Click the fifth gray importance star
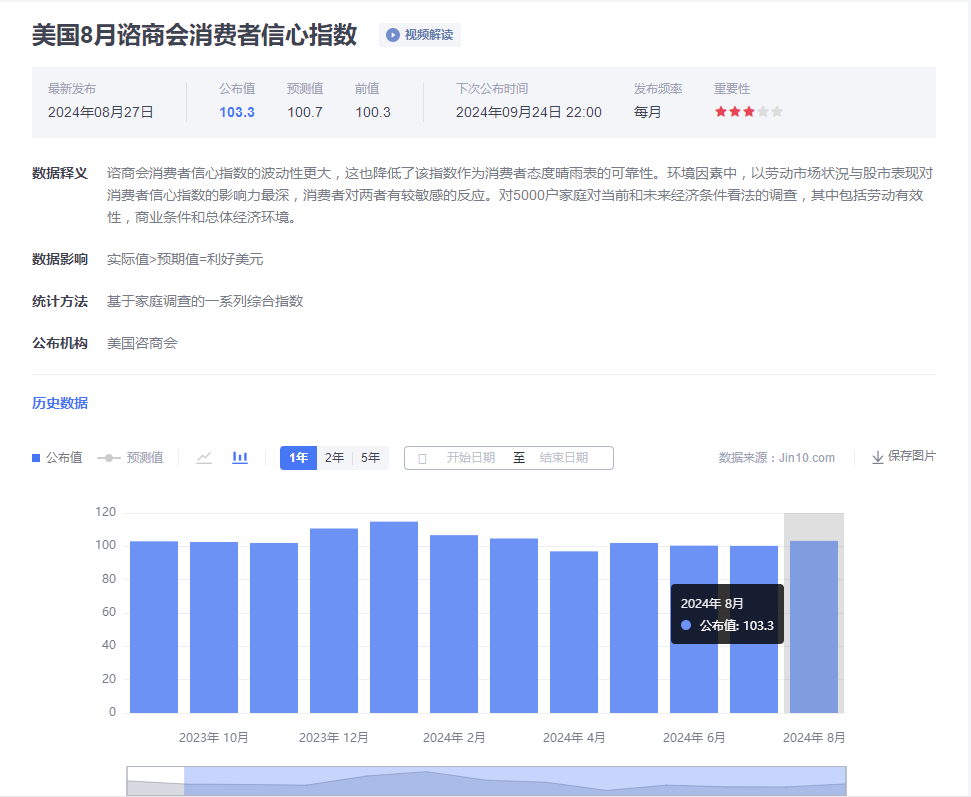The height and width of the screenshot is (797, 971). 777,112
